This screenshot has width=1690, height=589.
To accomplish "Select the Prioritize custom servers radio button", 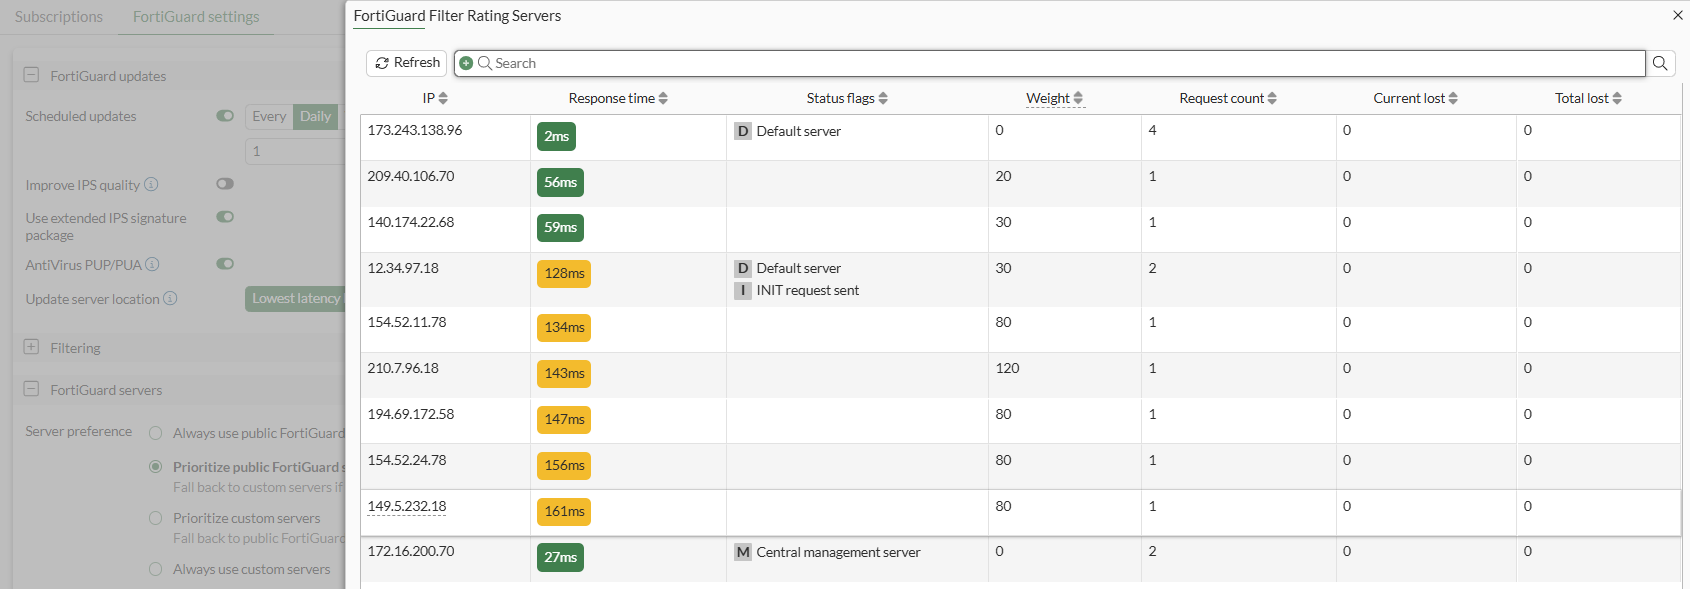I will tap(155, 518).
